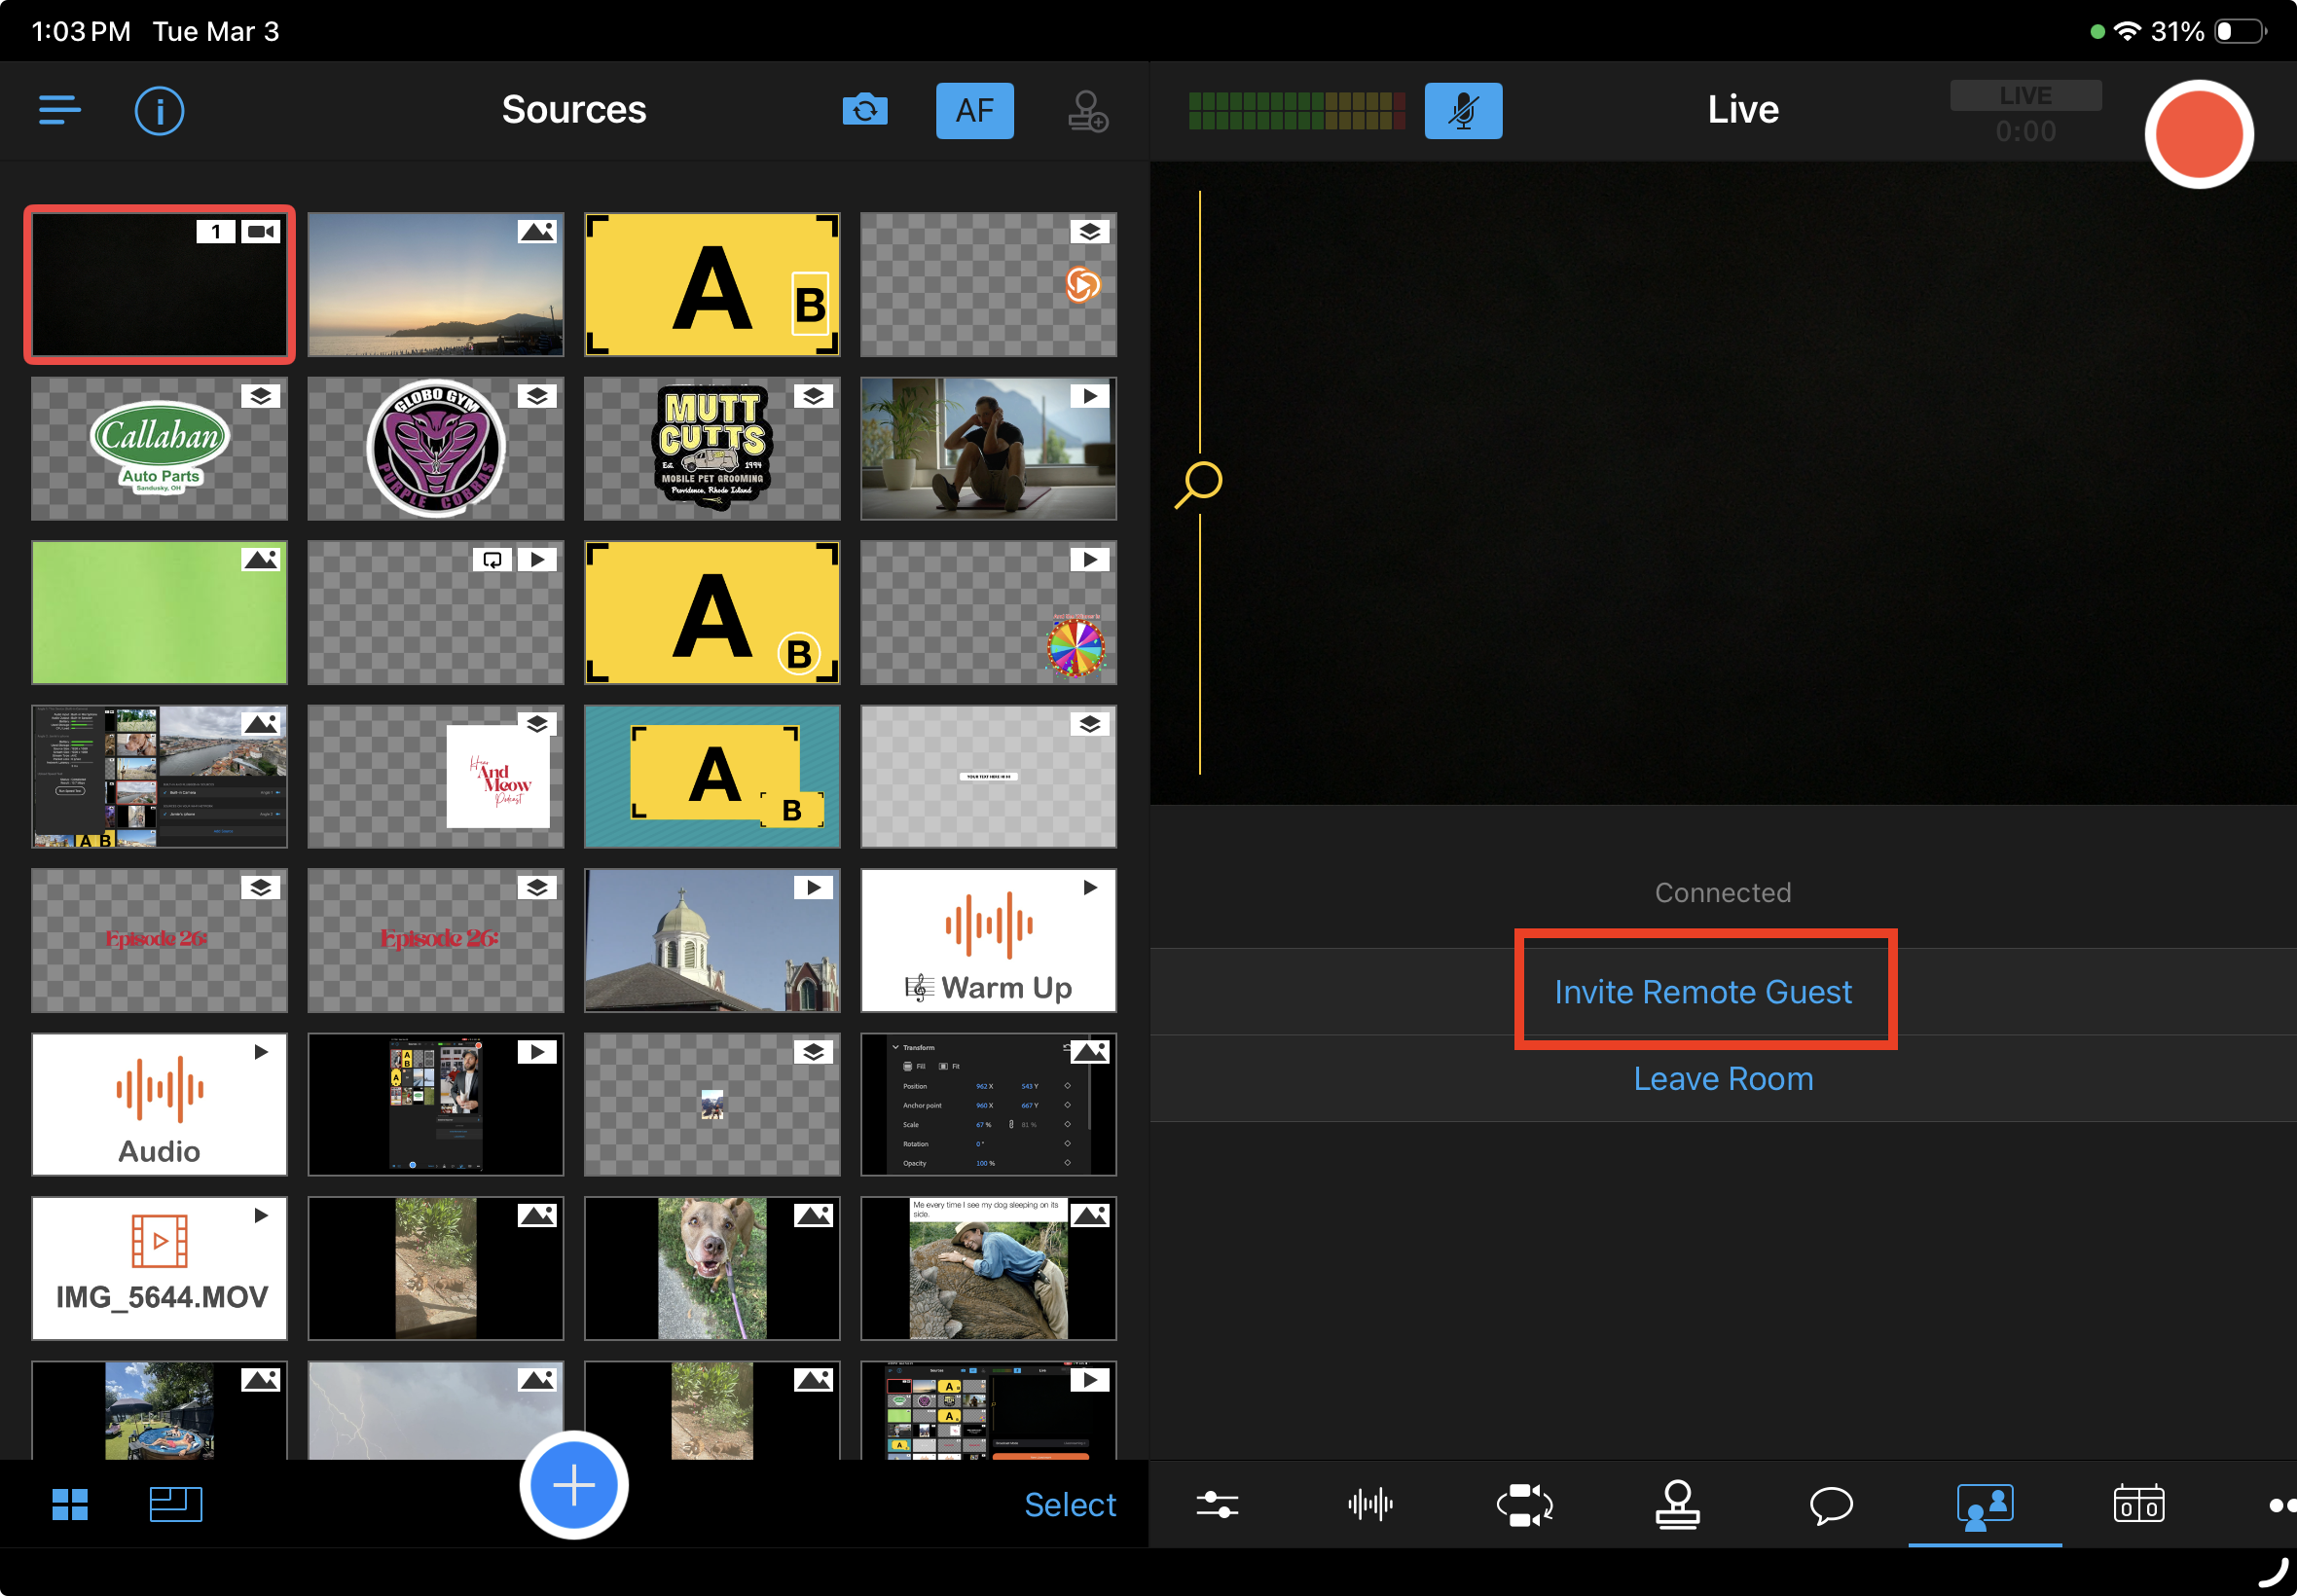This screenshot has height=1596, width=2297.
Task: Click the zoom slider magnifier handle
Action: (x=1200, y=482)
